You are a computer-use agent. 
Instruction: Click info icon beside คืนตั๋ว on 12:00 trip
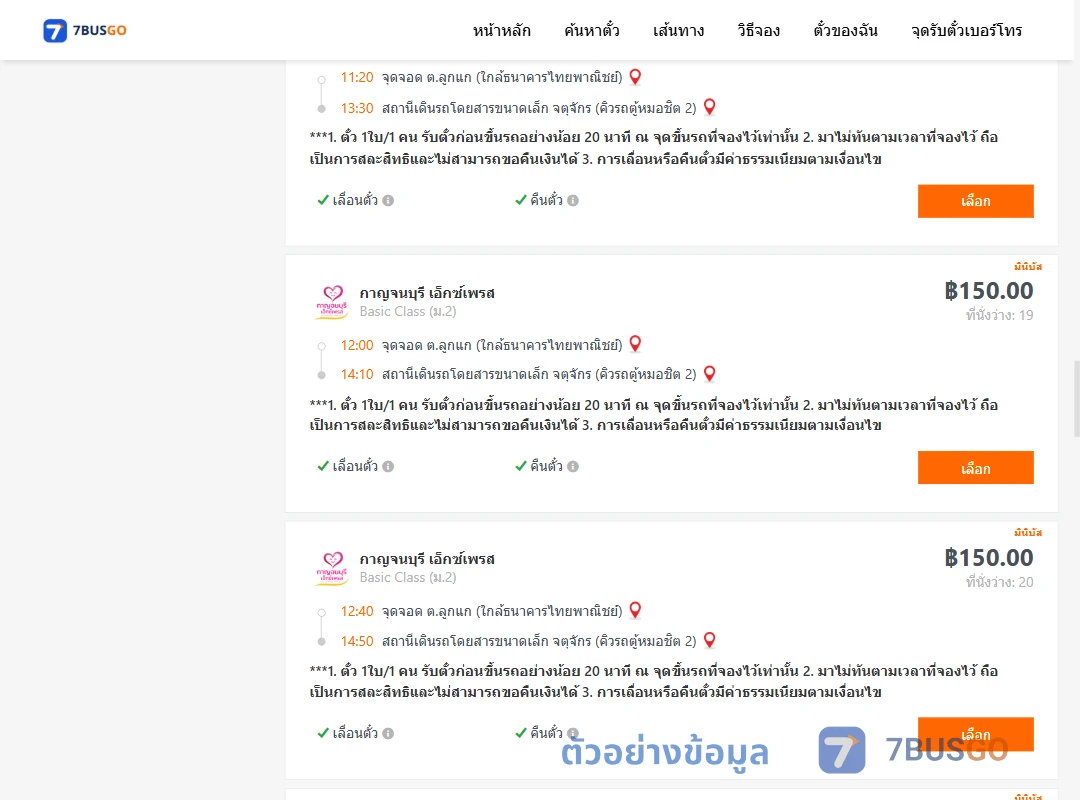(x=573, y=466)
